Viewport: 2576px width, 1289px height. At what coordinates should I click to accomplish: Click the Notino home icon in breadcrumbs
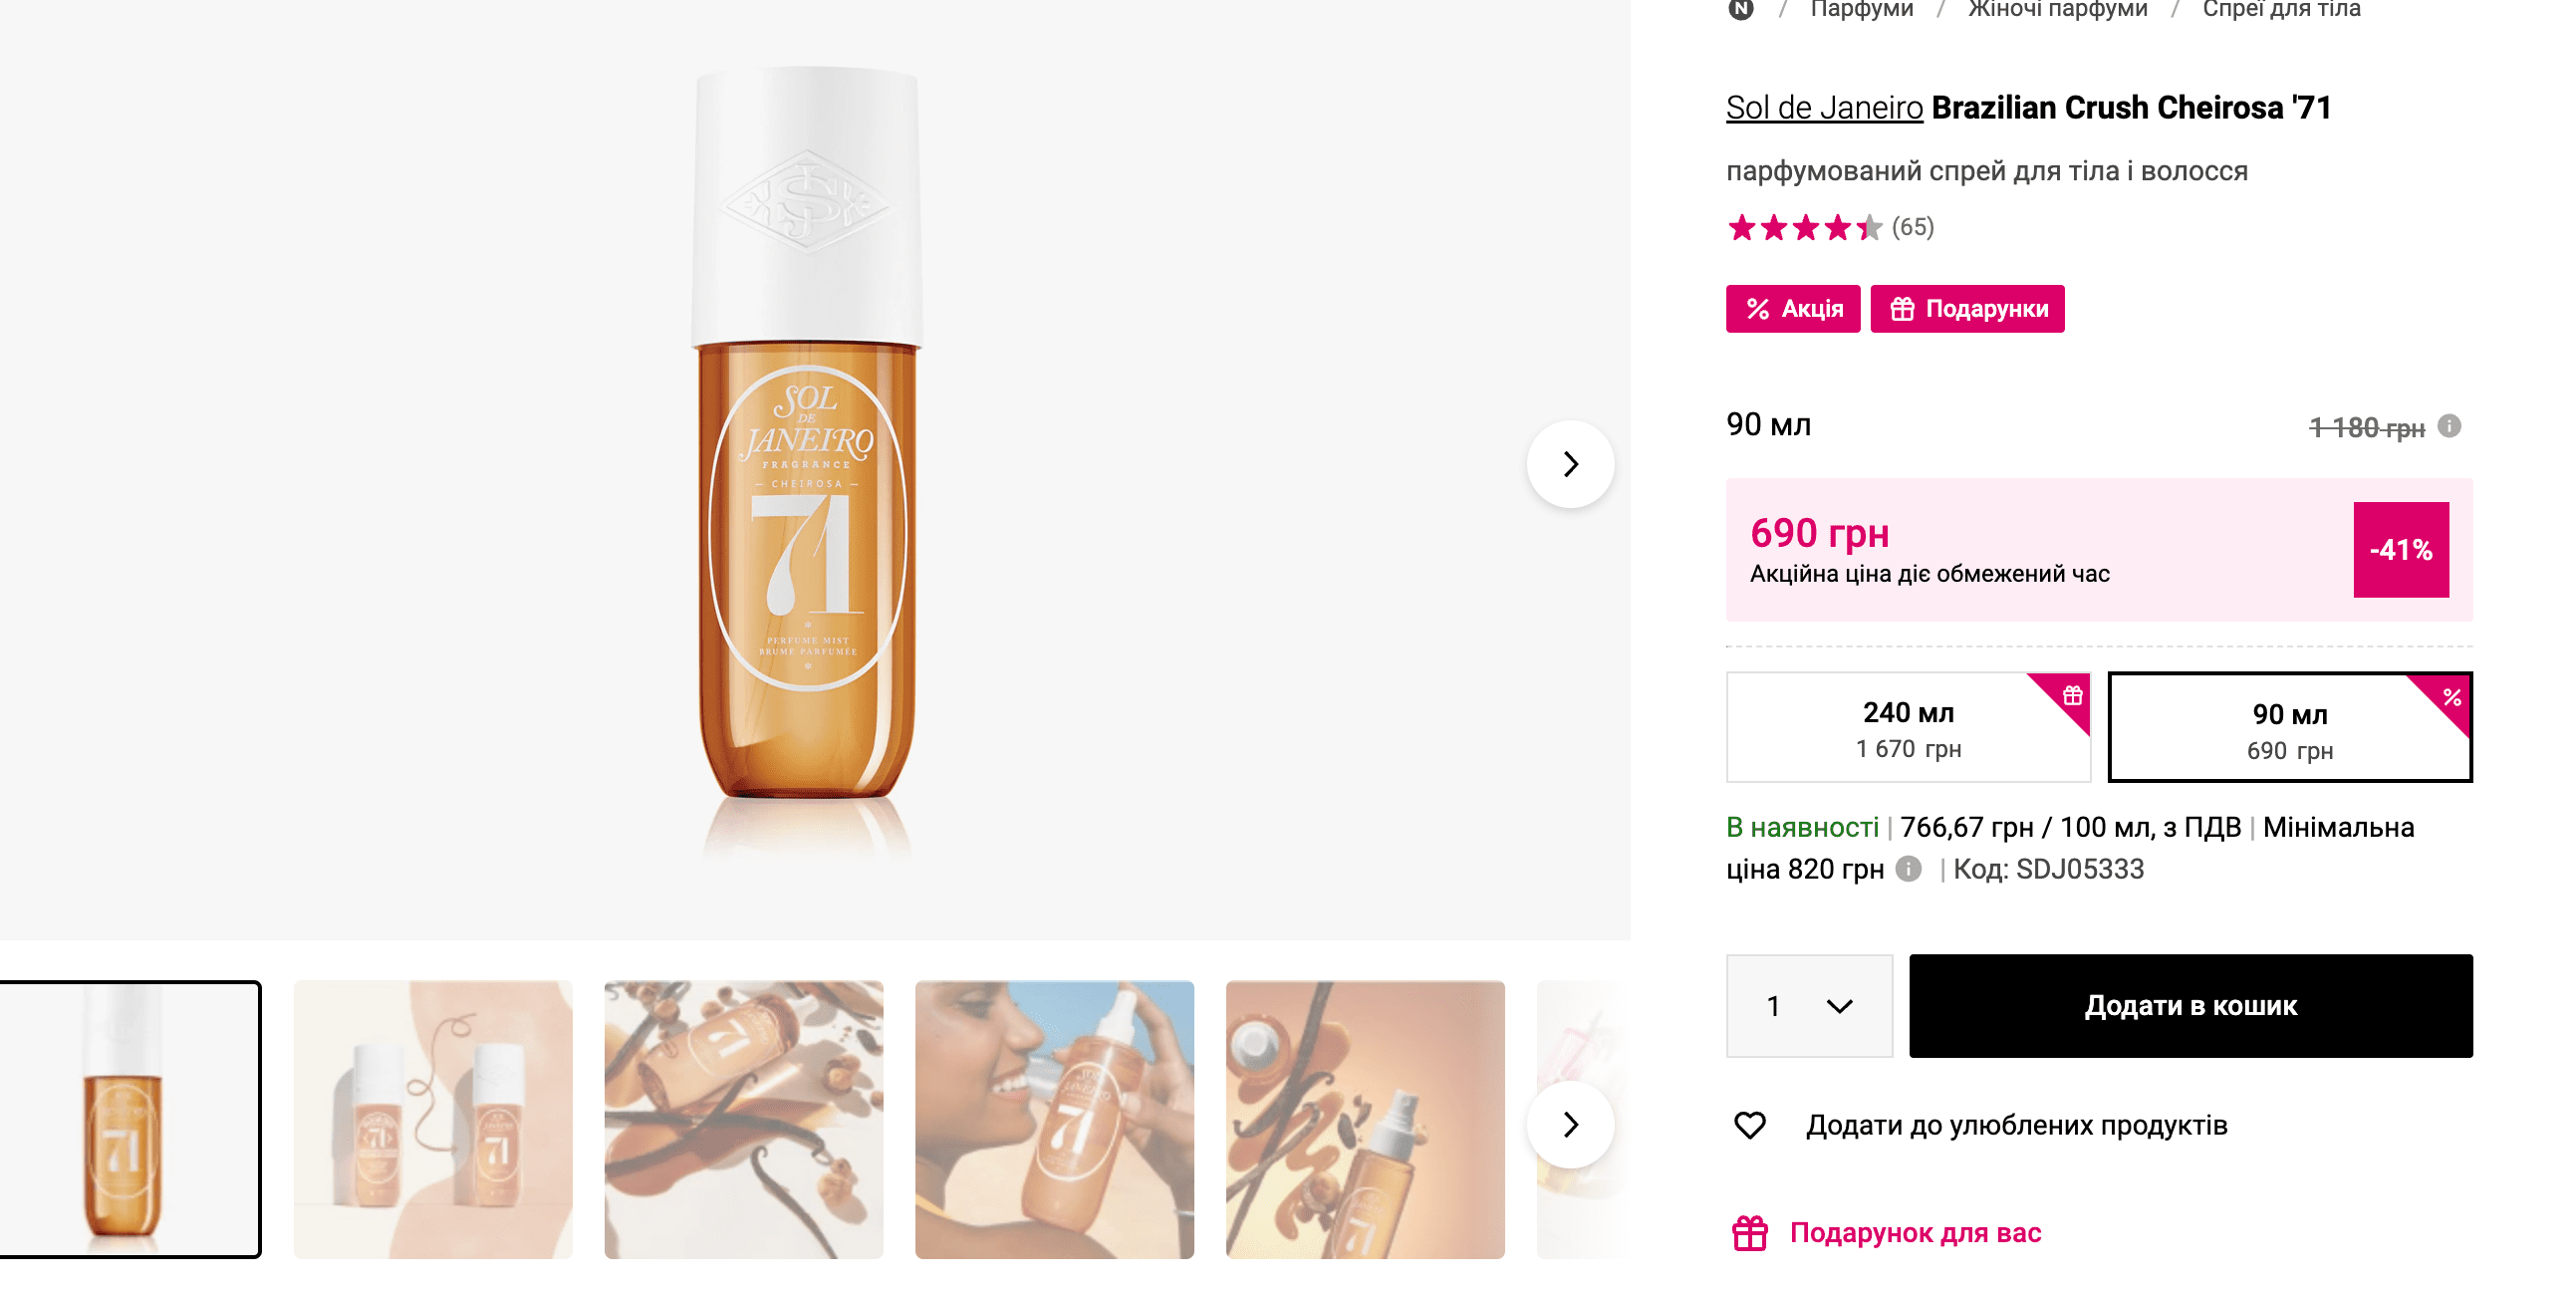tap(1741, 9)
